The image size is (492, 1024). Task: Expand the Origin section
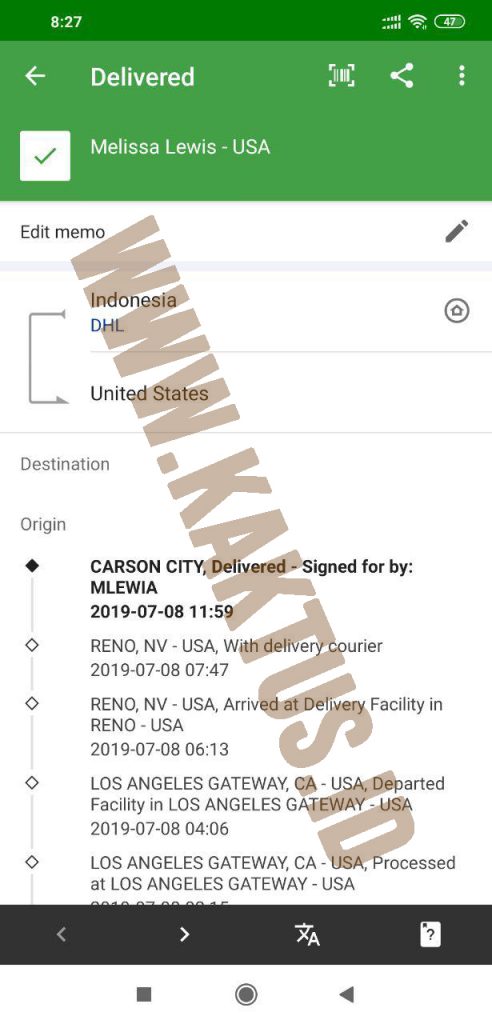[x=43, y=524]
